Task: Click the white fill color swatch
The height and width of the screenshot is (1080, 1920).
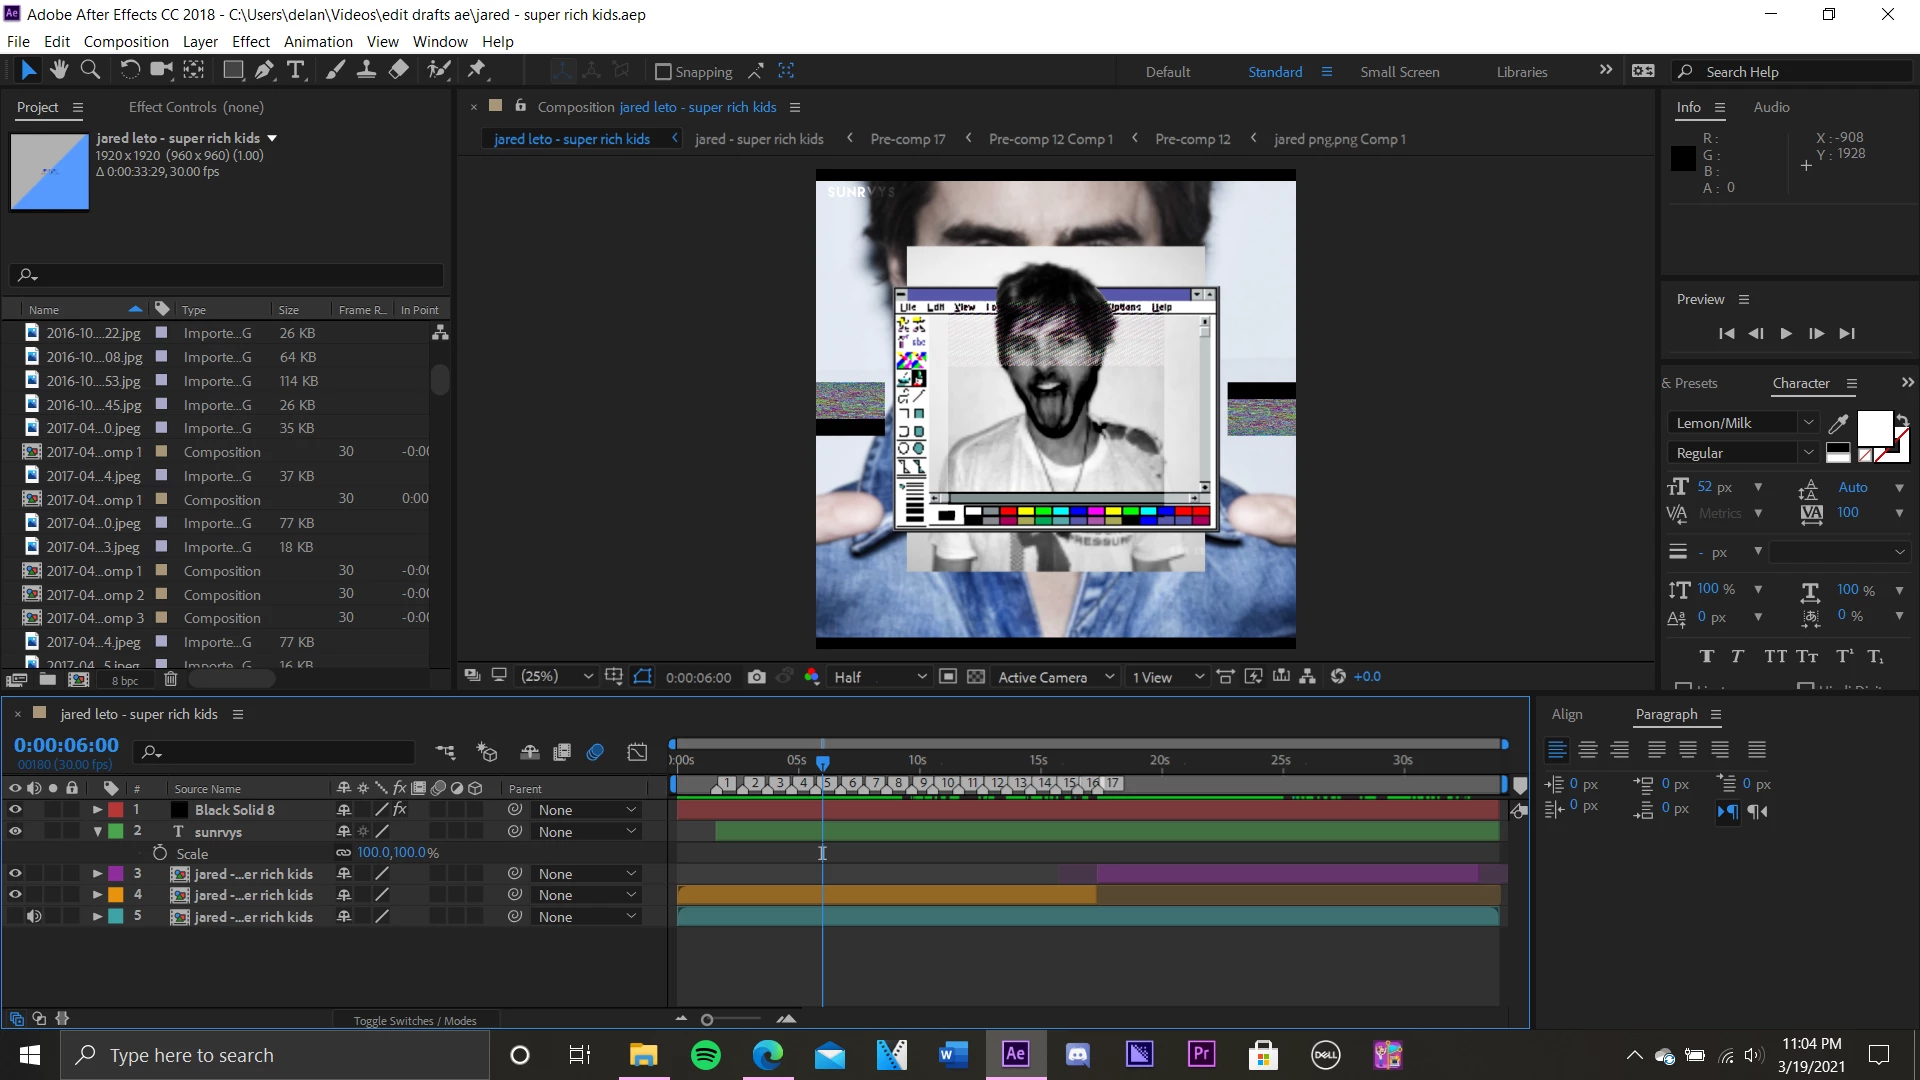Action: click(x=1874, y=427)
